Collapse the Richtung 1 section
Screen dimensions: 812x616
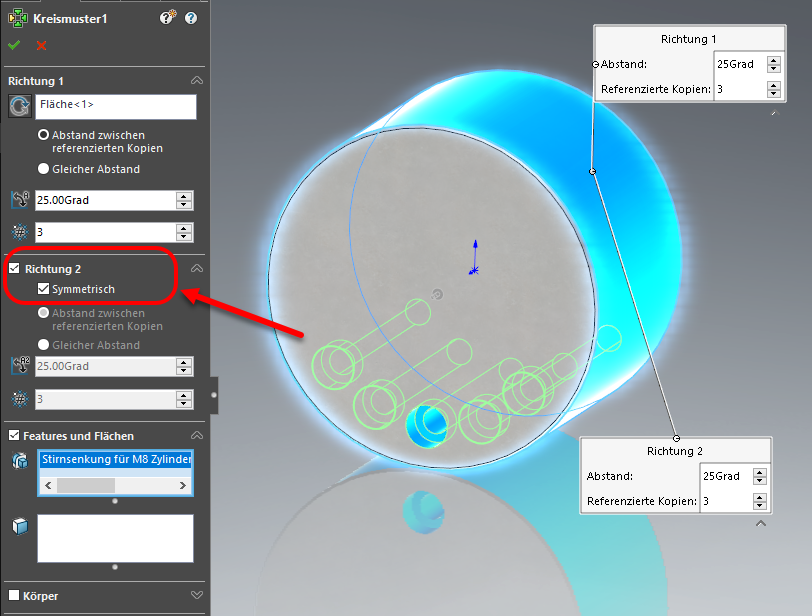pyautogui.click(x=197, y=80)
